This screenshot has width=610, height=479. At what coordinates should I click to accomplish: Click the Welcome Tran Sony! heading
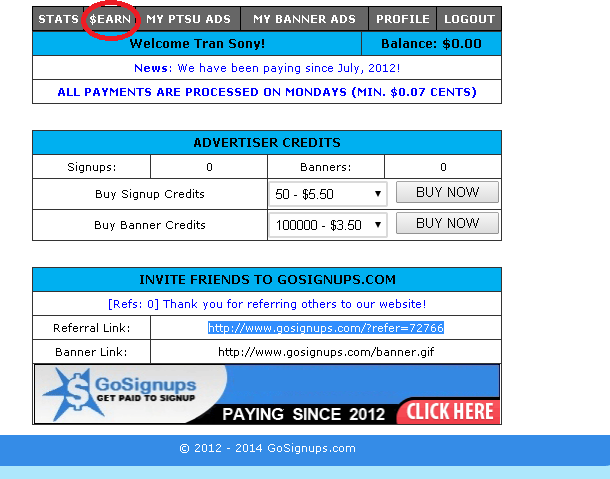pos(197,44)
